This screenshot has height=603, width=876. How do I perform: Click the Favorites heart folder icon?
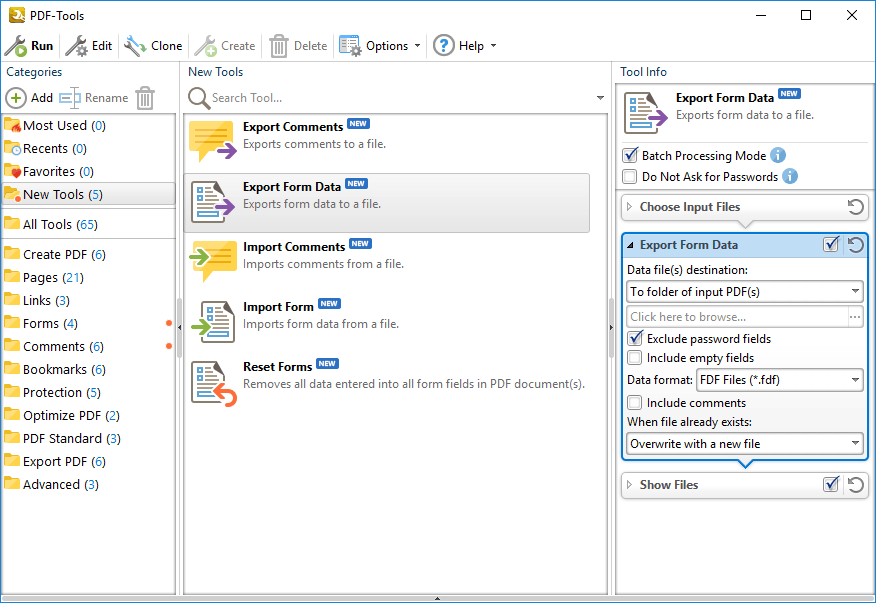[x=12, y=171]
